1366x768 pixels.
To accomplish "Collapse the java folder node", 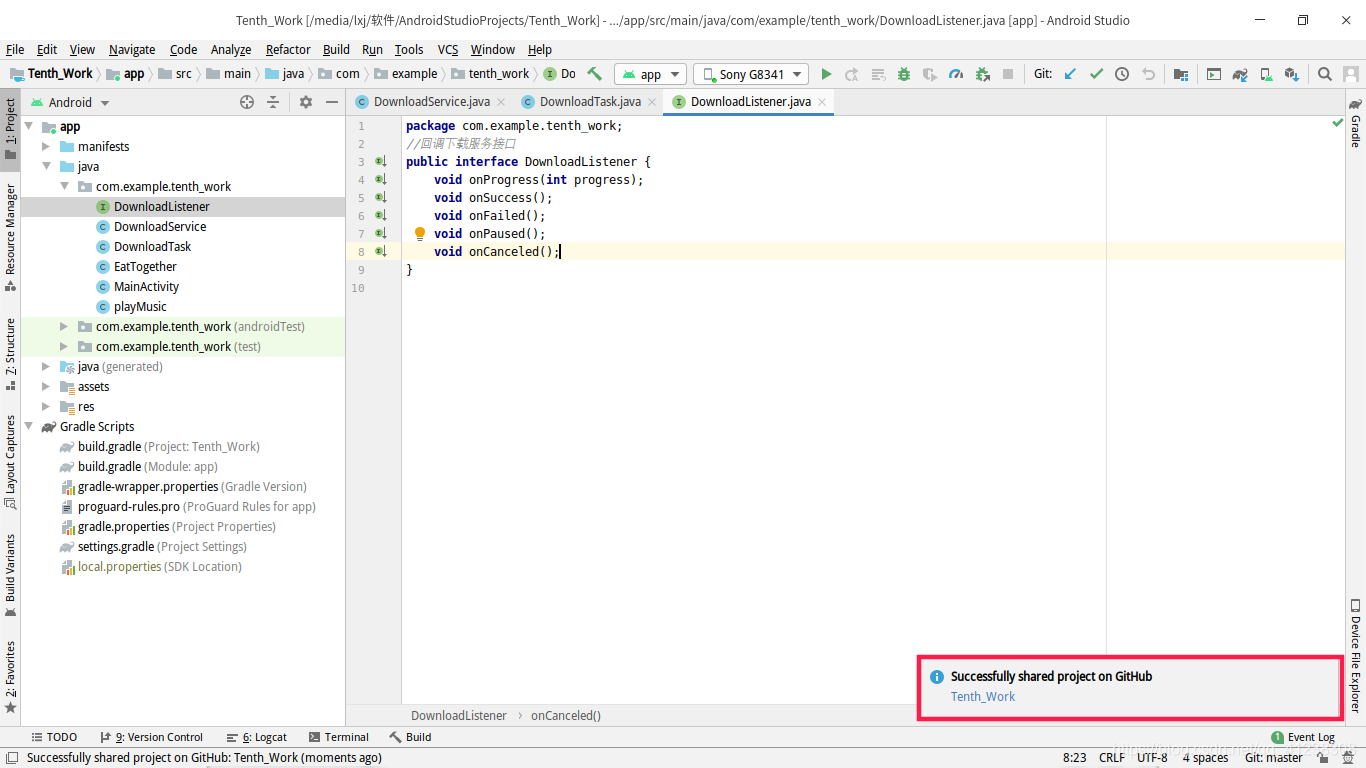I will pos(46,167).
